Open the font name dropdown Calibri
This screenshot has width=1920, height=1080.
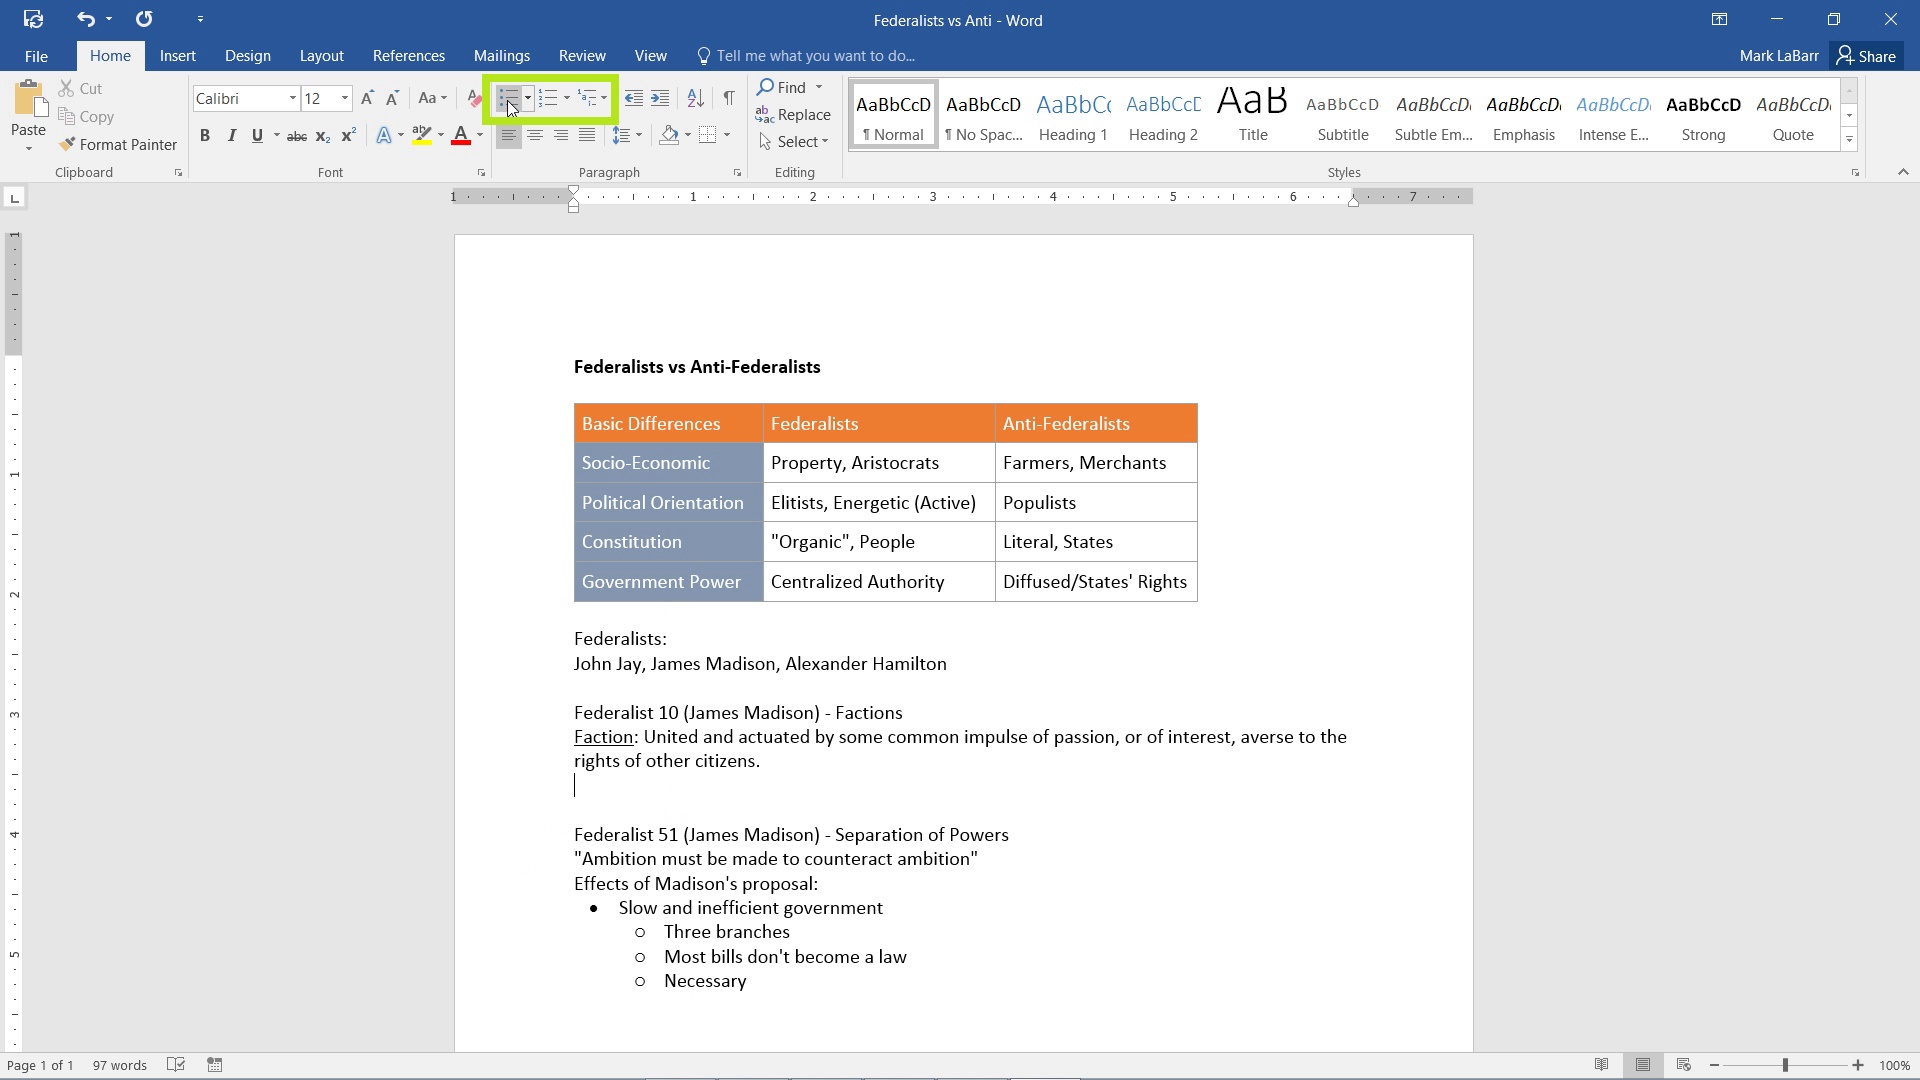[292, 98]
